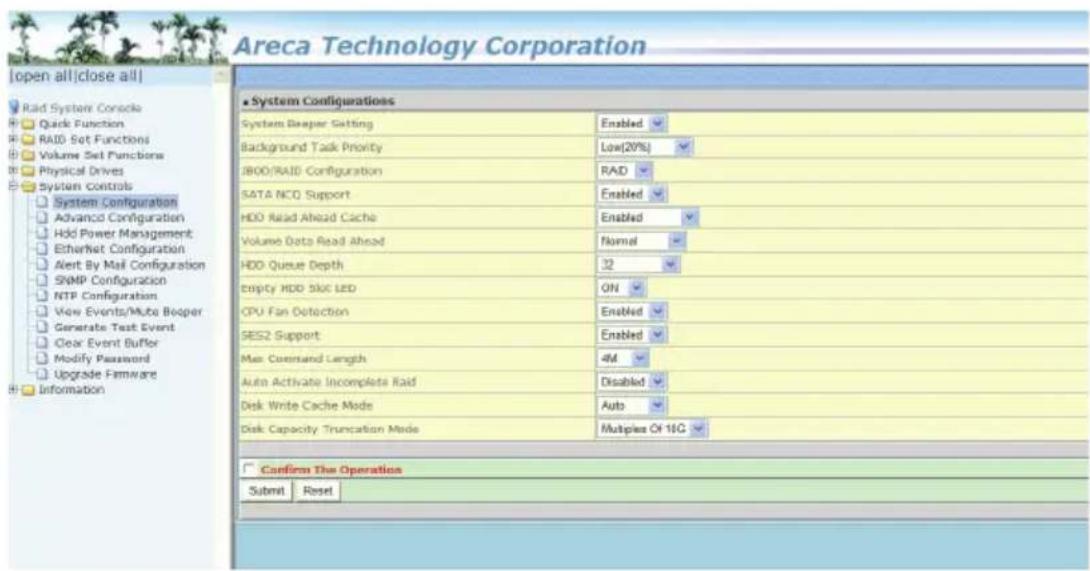Viewport: 1090px width, 571px height.
Task: Open Upgrade Firmware page
Action: tap(105, 374)
